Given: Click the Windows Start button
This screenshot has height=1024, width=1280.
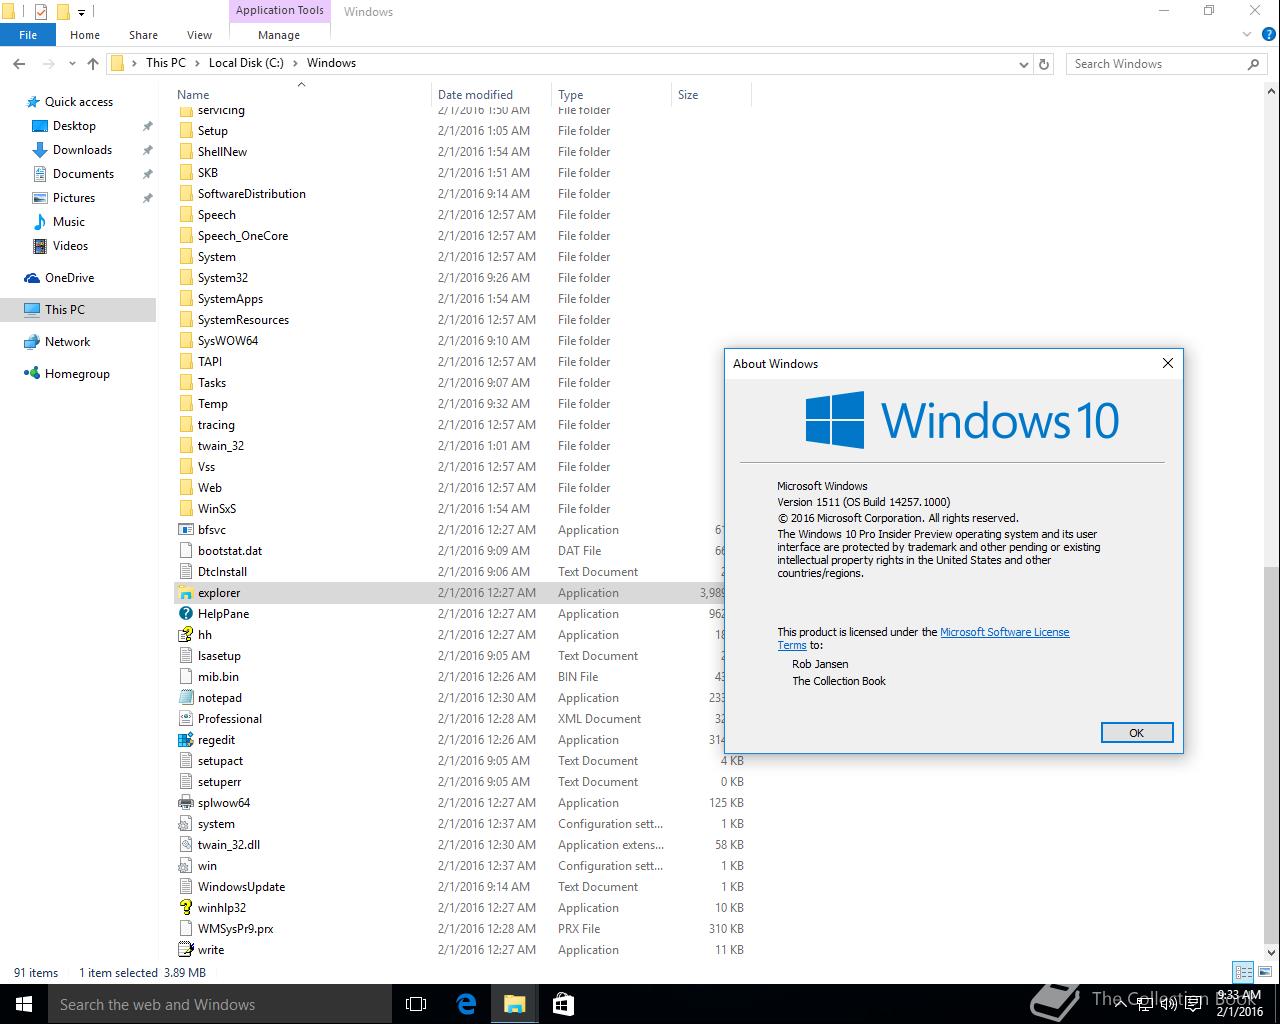Looking at the screenshot, I should 24,1004.
